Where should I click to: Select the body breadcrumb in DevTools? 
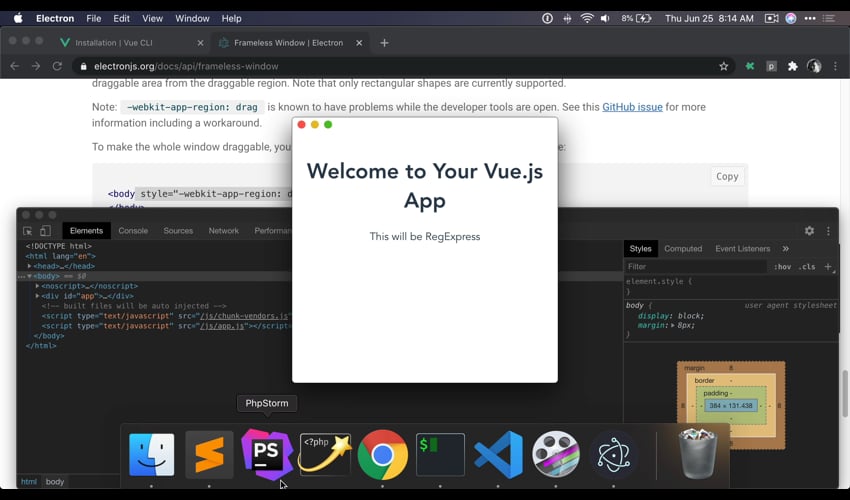[x=55, y=482]
